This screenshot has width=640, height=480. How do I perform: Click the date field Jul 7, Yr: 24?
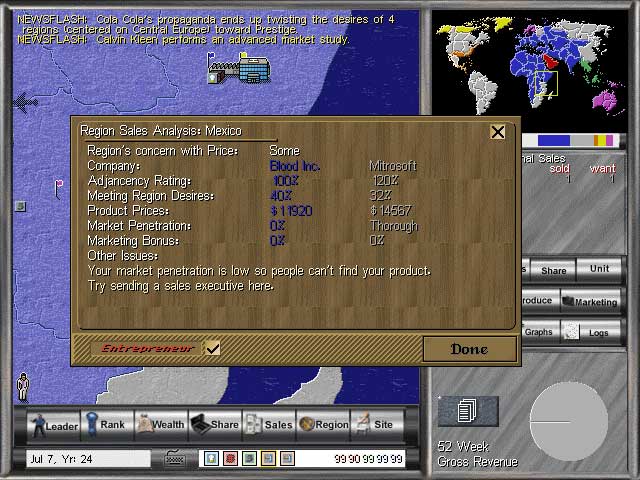[x=88, y=459]
